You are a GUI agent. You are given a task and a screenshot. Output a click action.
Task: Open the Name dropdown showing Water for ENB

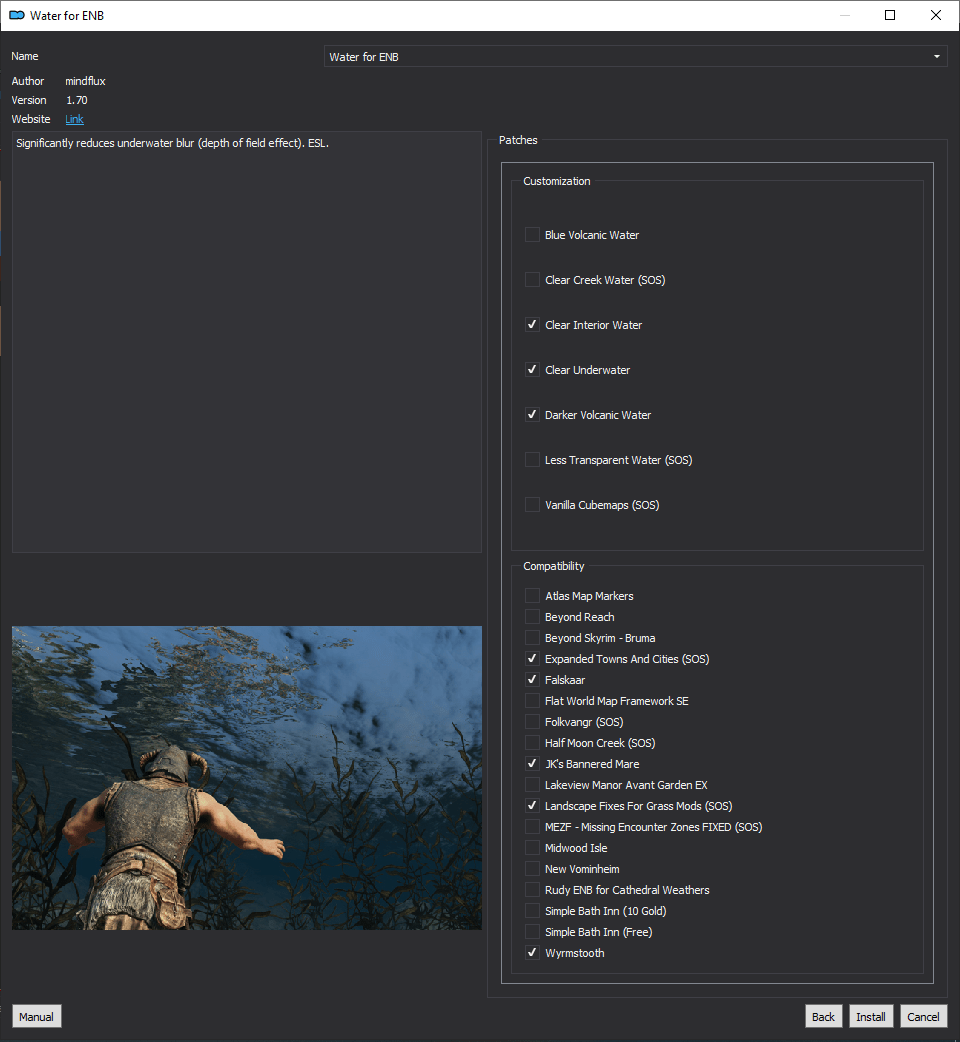(635, 56)
